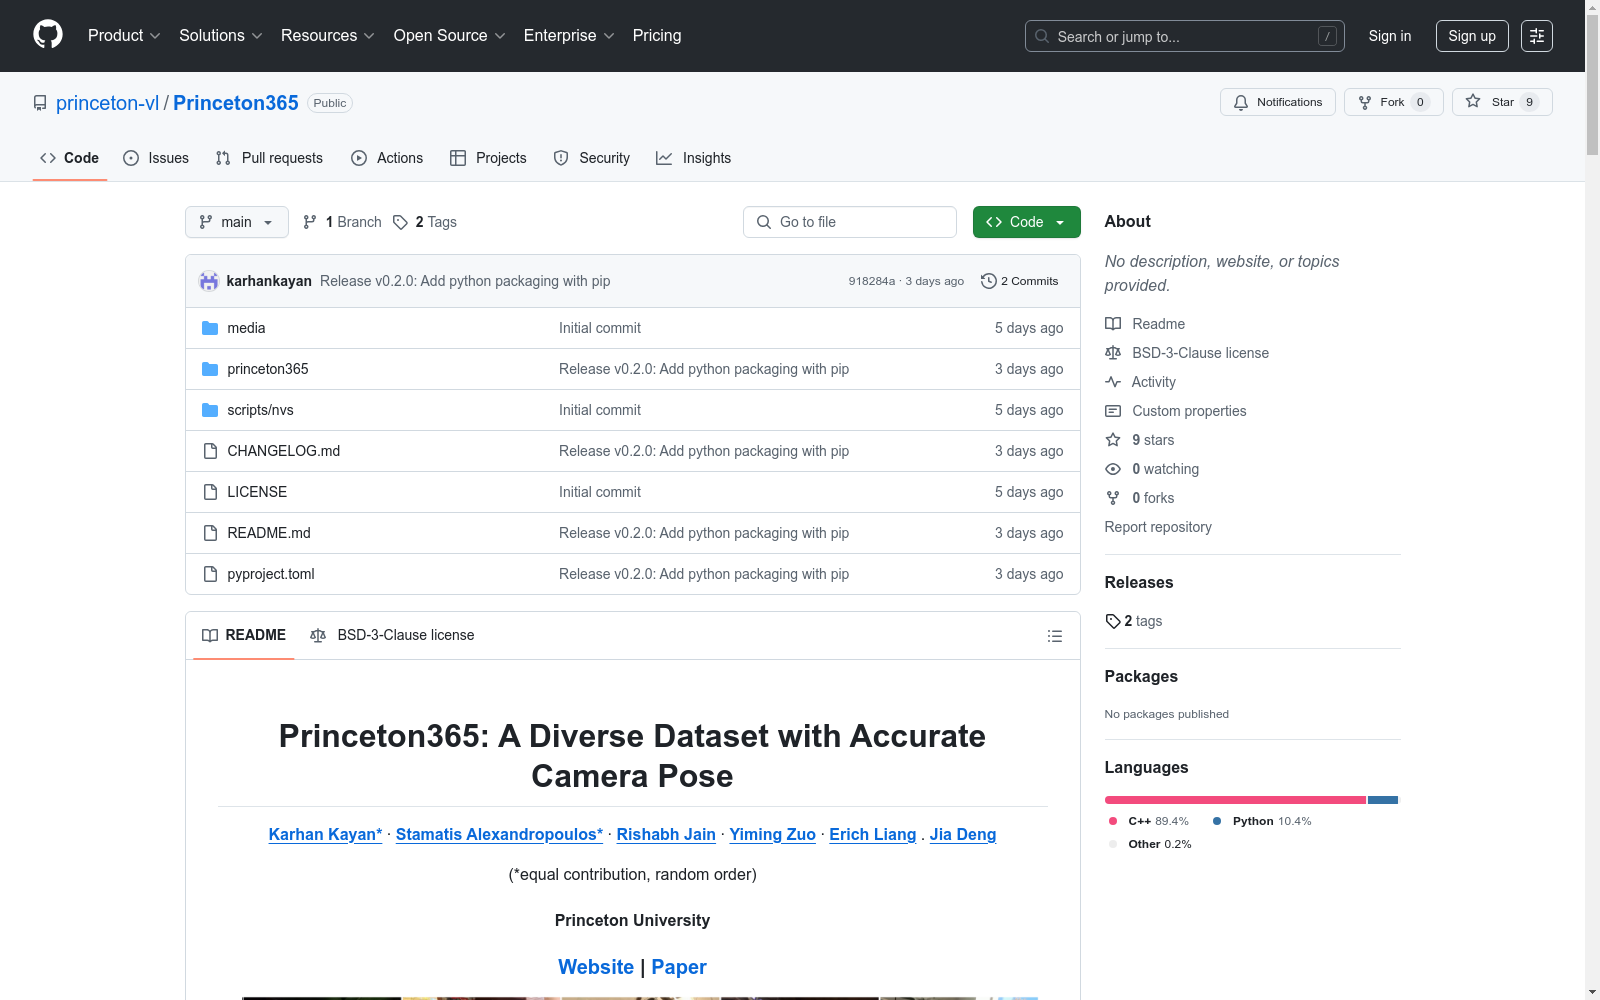Click the CHANGELOG.md file icon
Screen dimensions: 1600x1000
coord(210,451)
